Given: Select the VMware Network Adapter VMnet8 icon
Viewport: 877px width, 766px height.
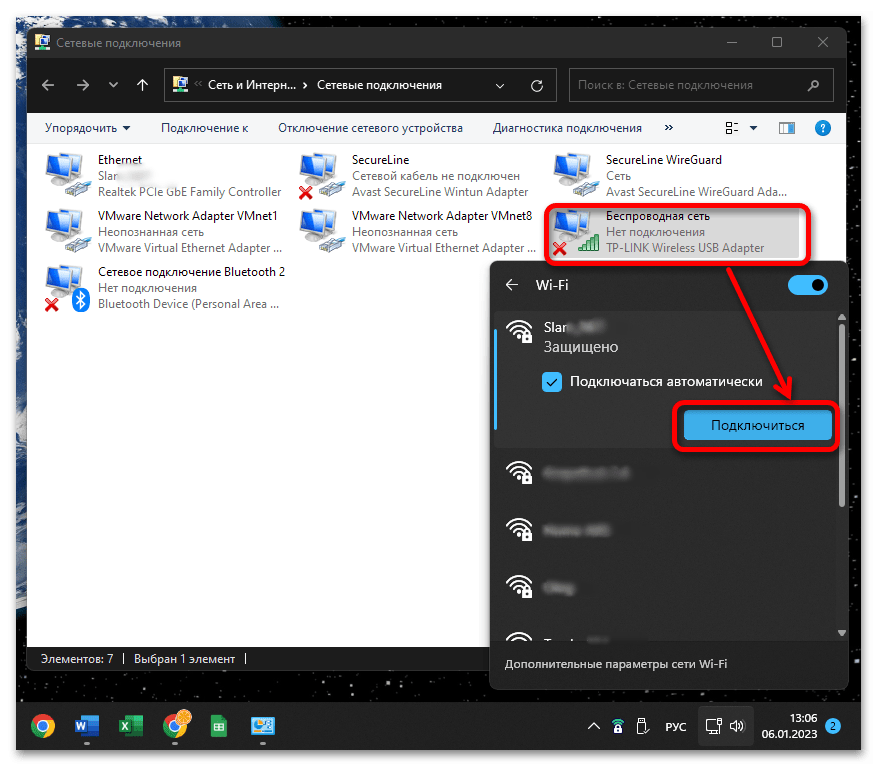Looking at the screenshot, I should [322, 231].
